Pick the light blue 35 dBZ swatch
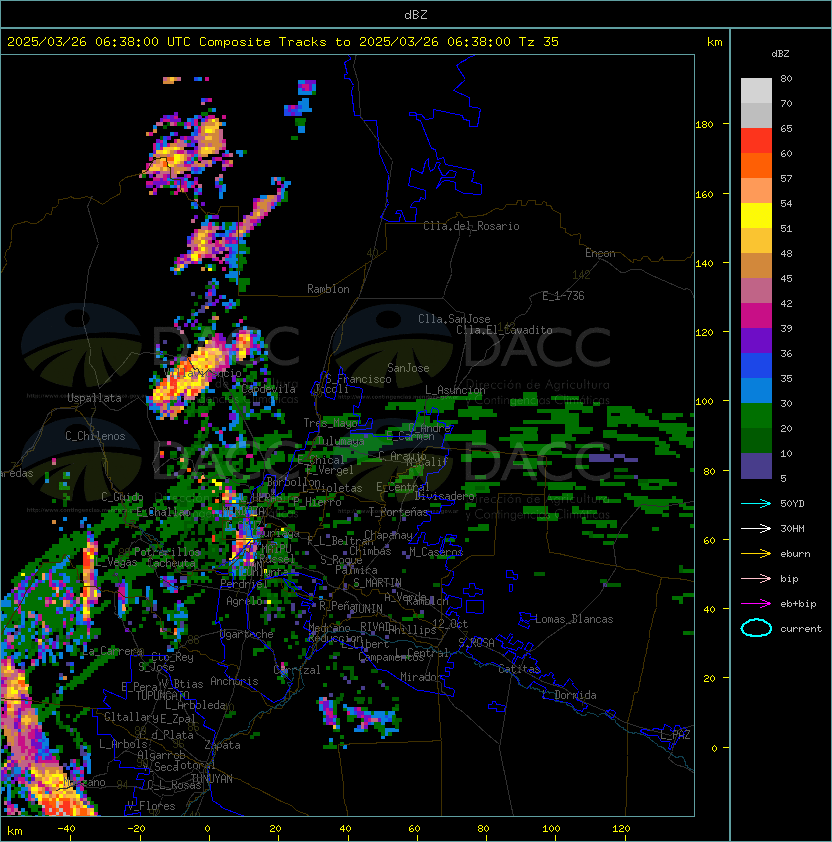 [x=756, y=390]
